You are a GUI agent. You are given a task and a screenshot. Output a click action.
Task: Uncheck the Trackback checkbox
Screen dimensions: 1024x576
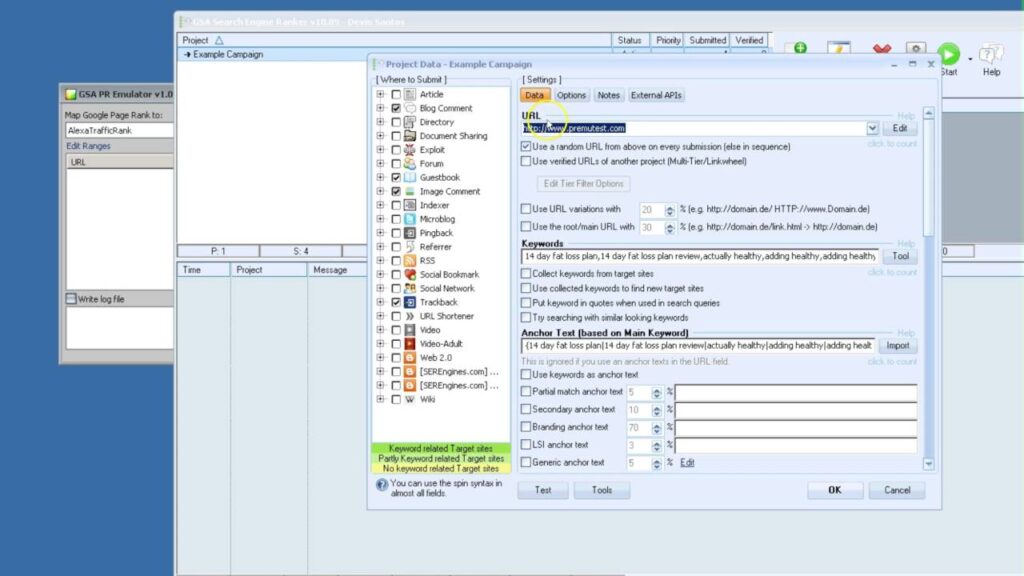pos(396,302)
